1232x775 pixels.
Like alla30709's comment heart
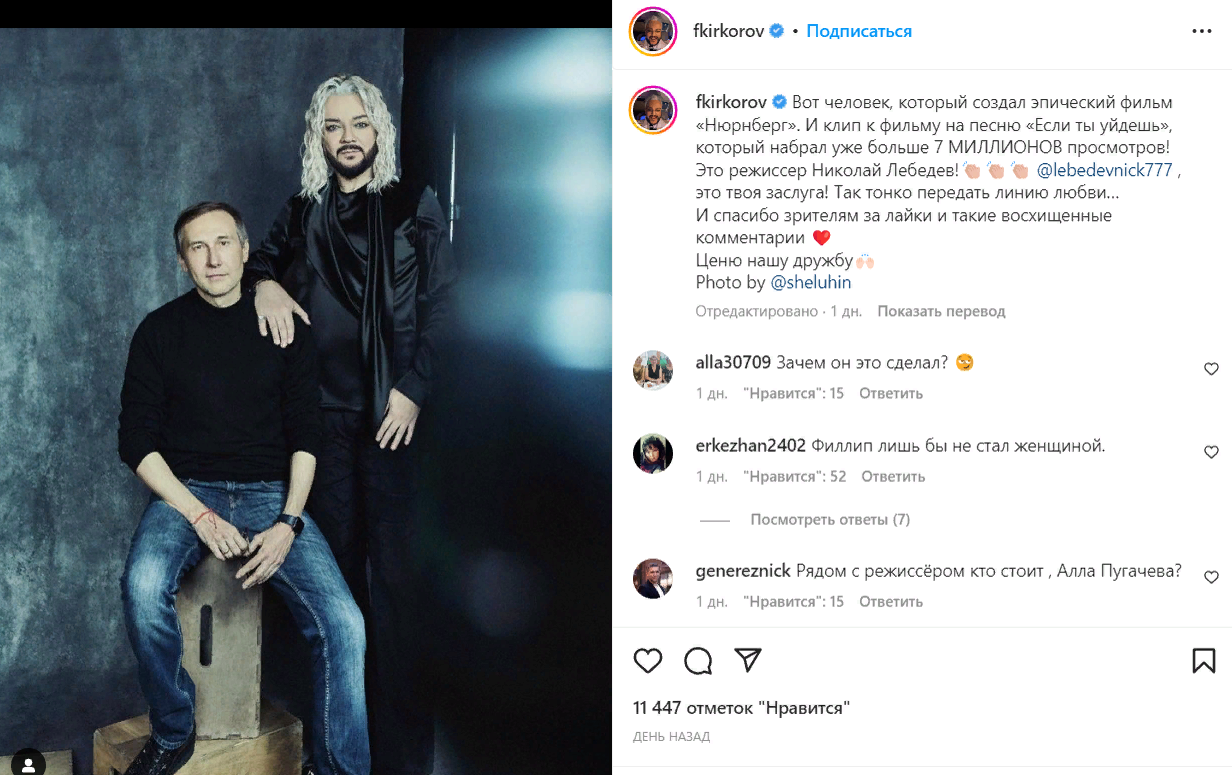coord(1211,369)
